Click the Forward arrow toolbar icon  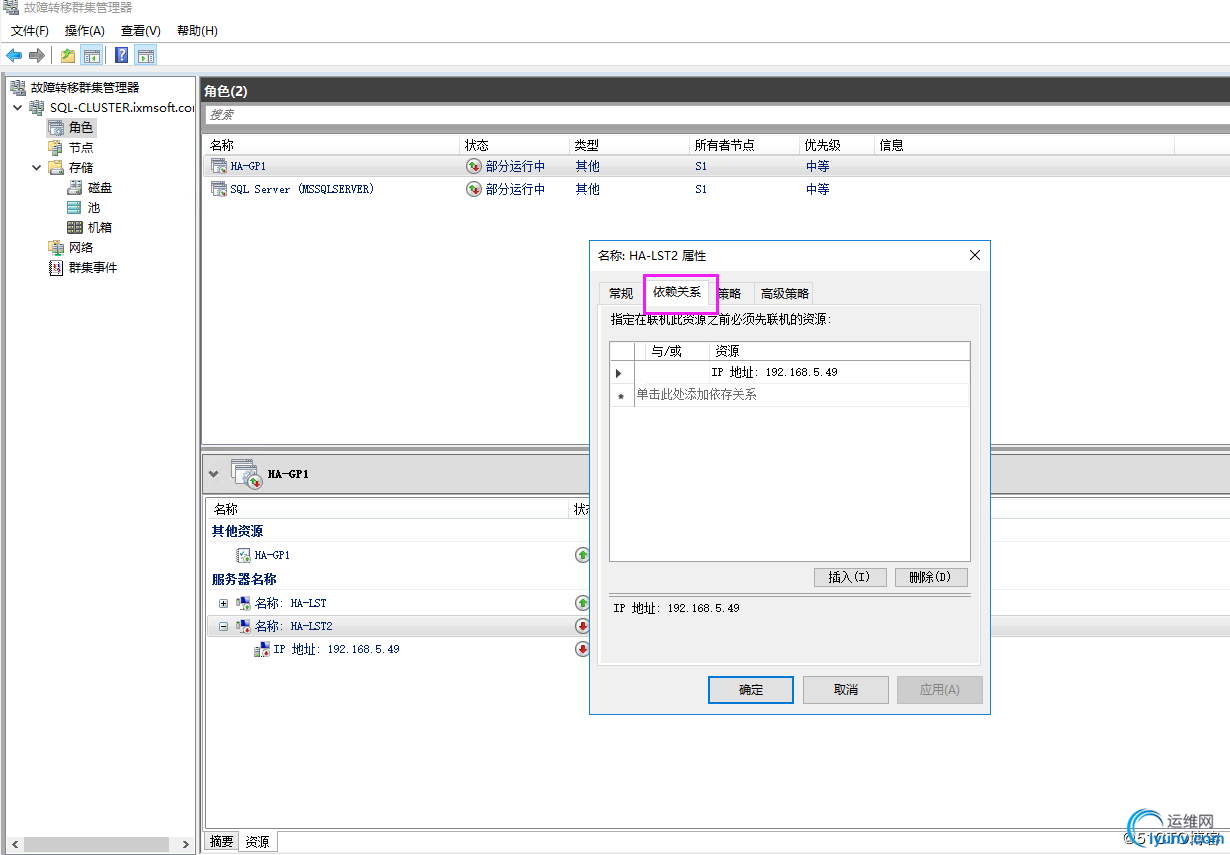37,55
